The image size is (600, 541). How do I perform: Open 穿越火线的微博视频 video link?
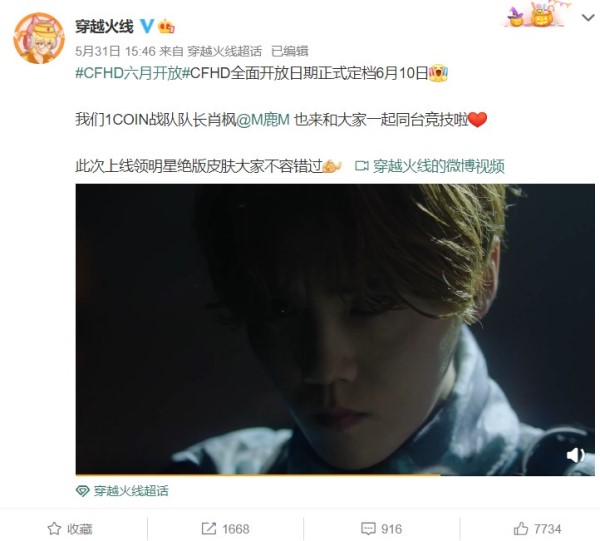click(439, 166)
